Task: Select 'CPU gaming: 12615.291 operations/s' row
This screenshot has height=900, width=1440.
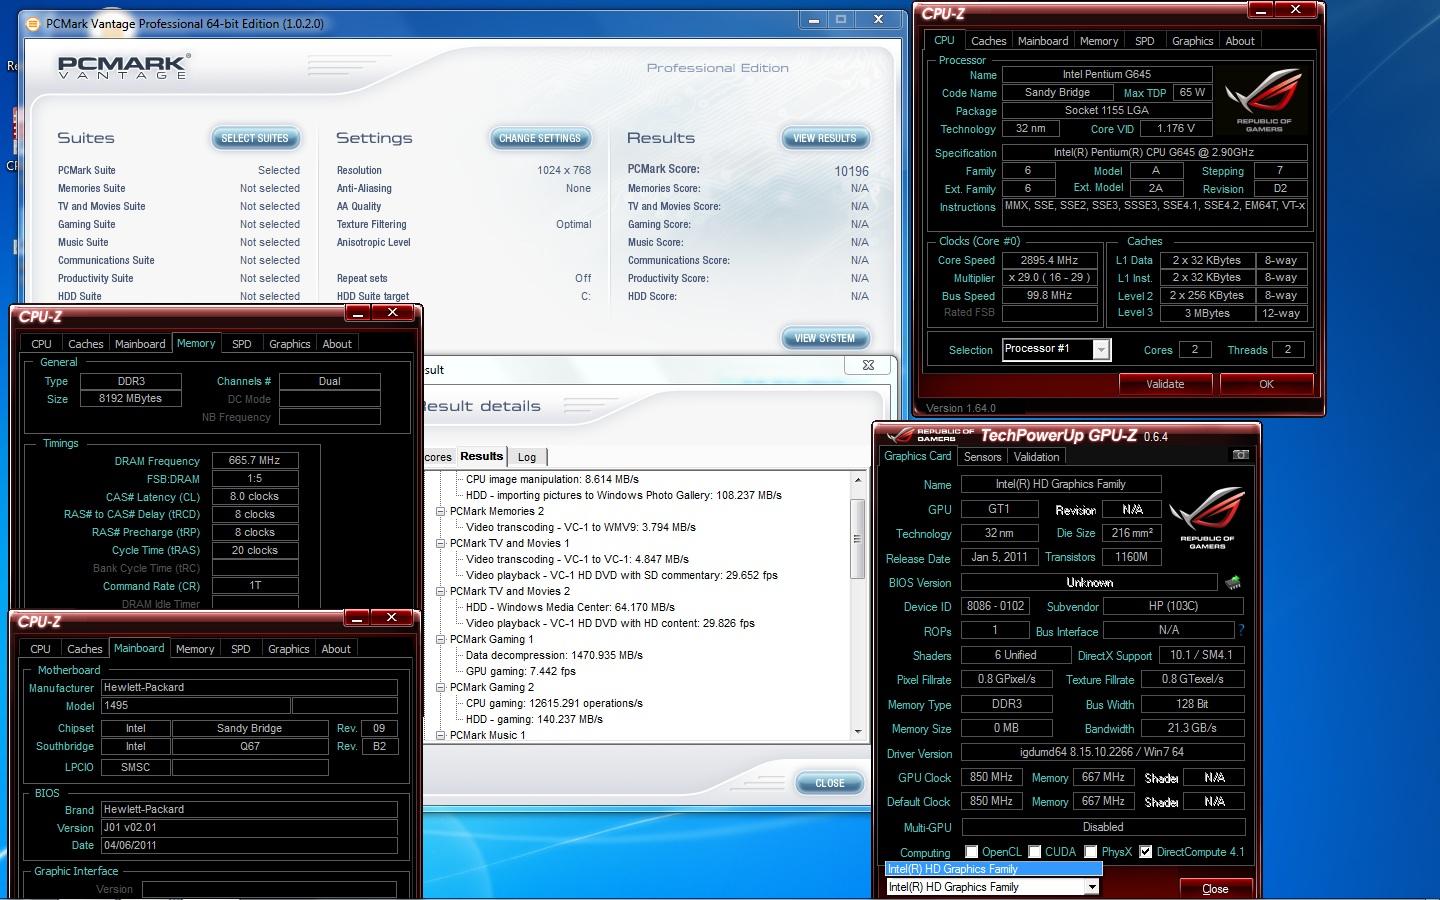Action: tap(554, 703)
